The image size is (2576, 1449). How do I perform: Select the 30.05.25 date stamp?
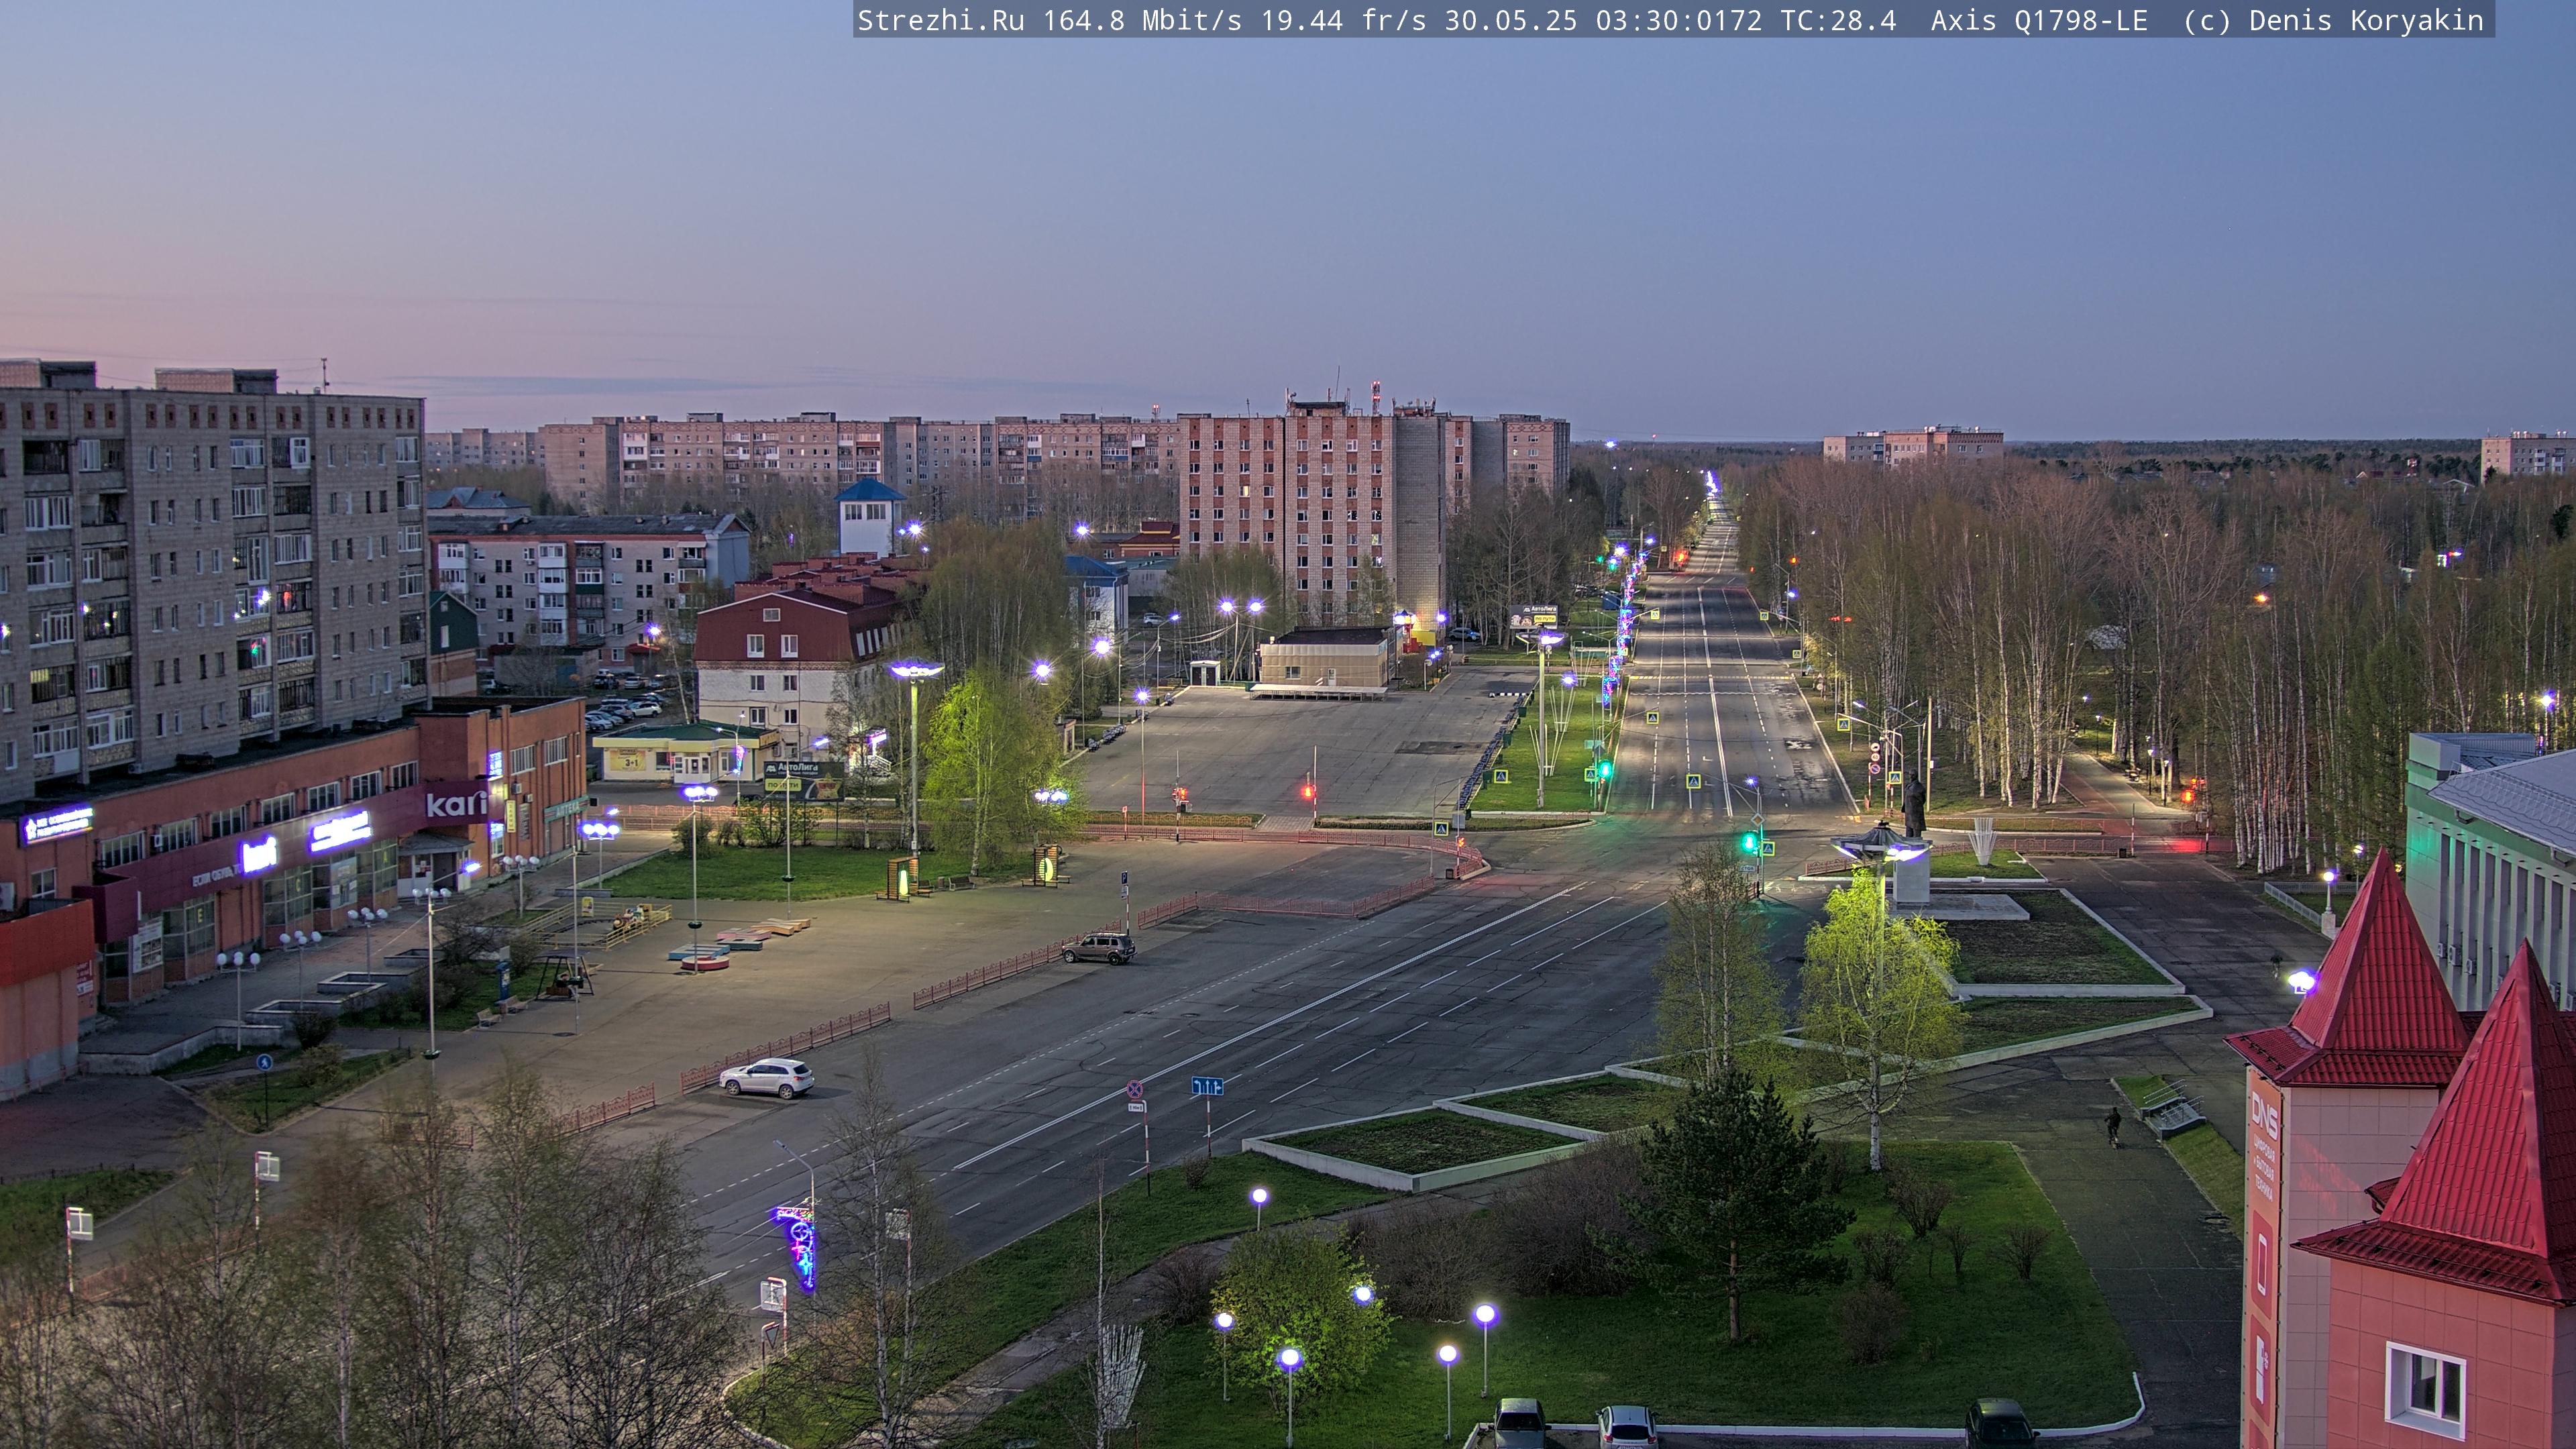pyautogui.click(x=1510, y=21)
